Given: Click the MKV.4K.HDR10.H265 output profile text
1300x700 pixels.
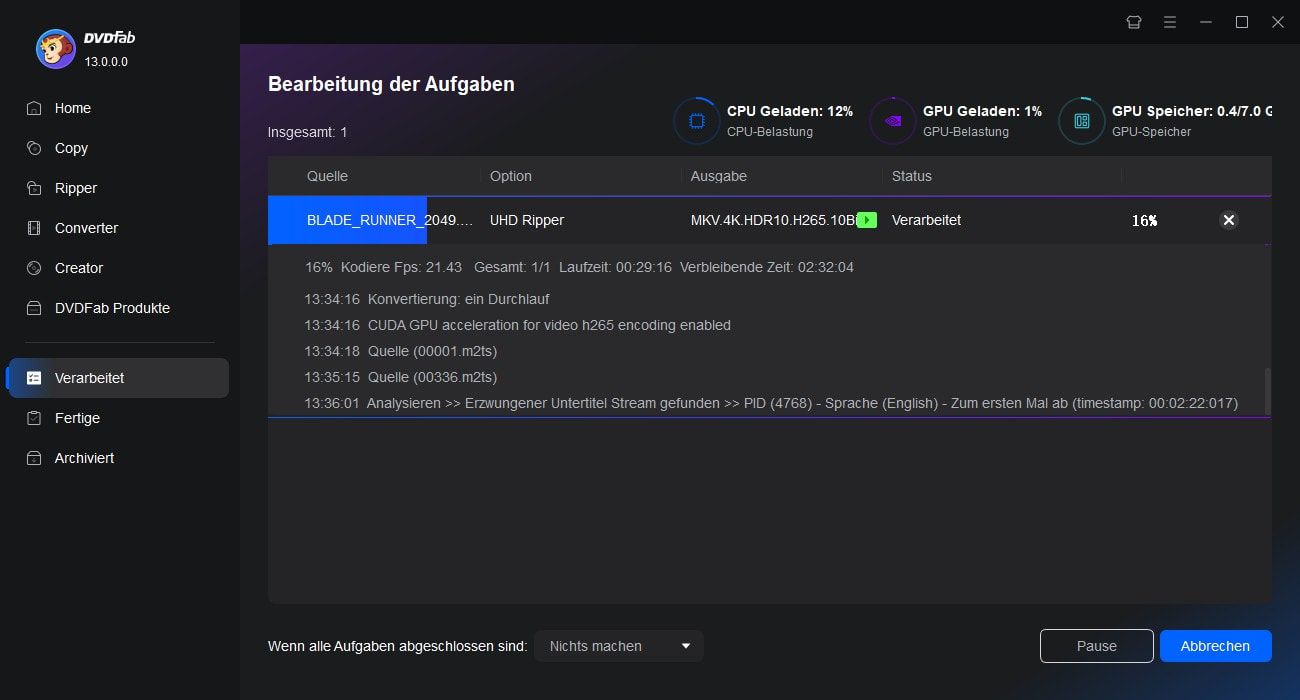Looking at the screenshot, I should [773, 220].
